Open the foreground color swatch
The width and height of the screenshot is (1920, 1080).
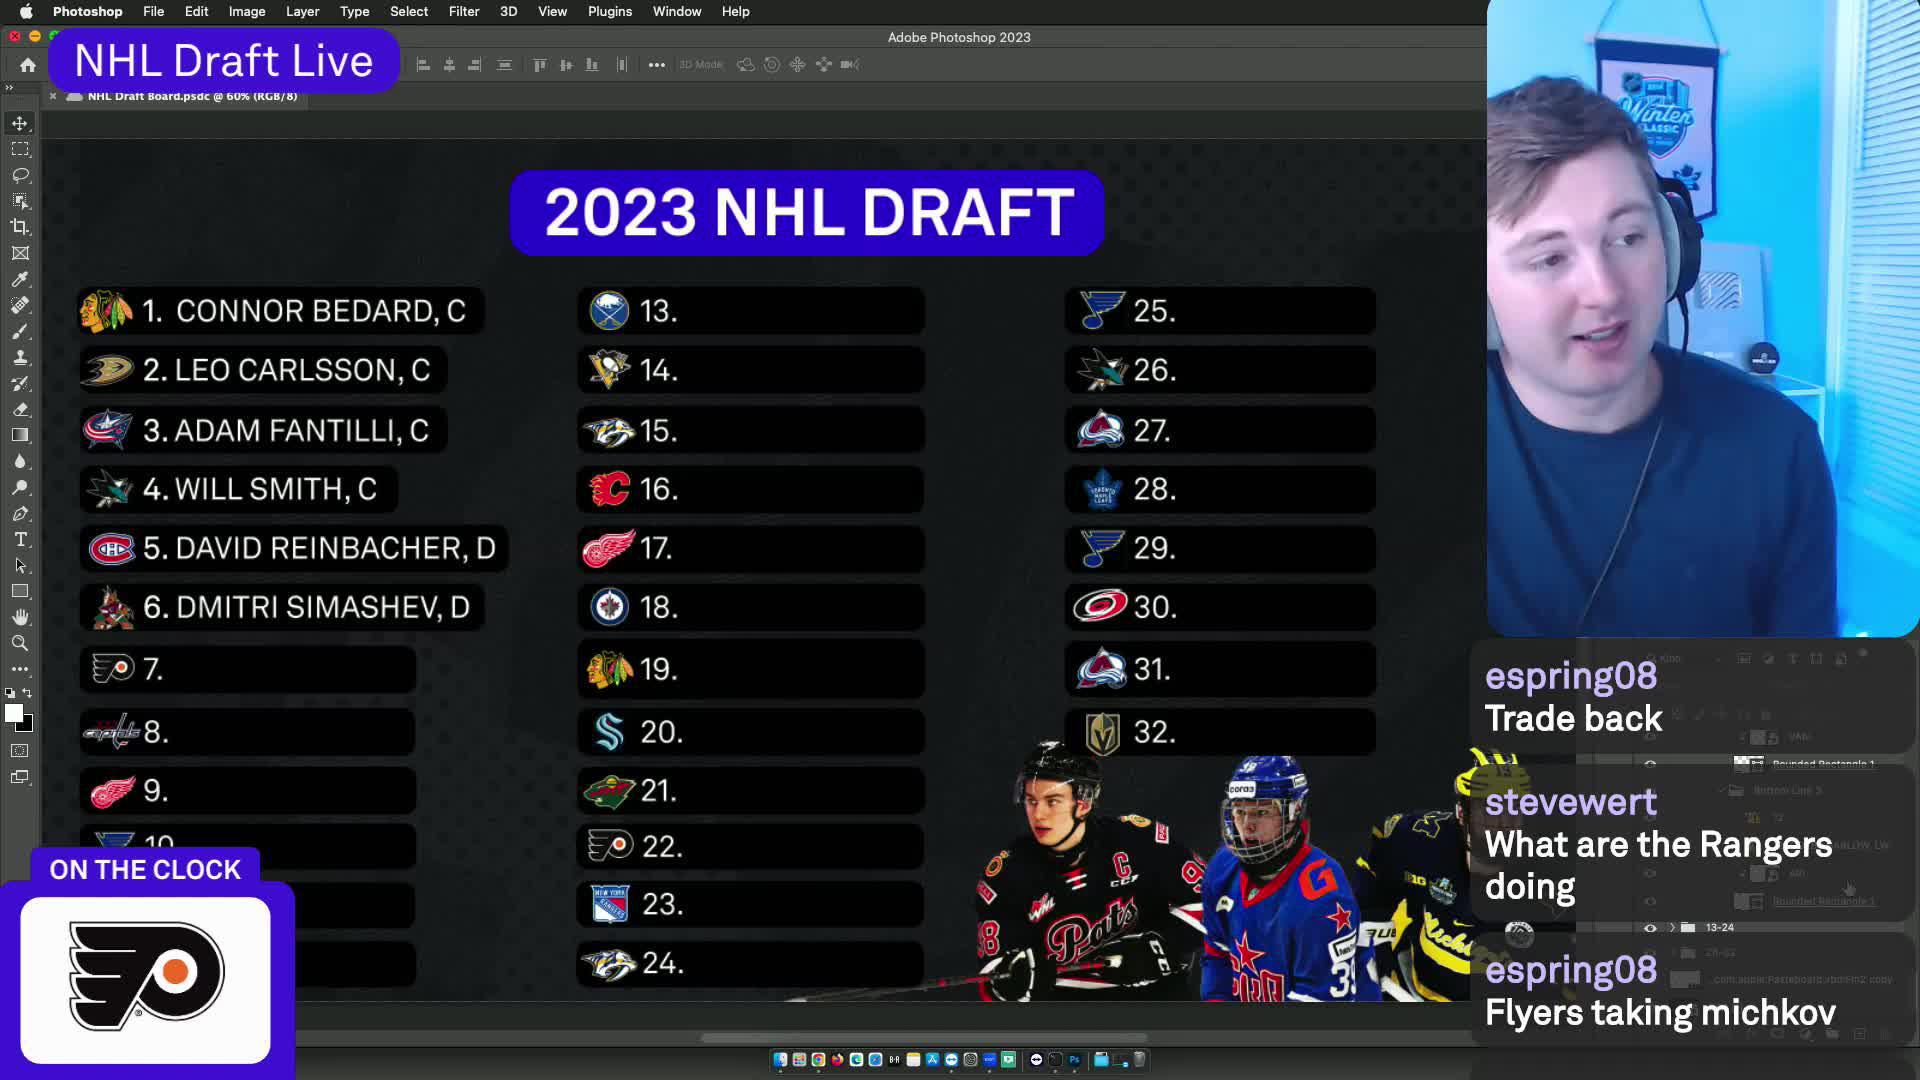coord(13,713)
